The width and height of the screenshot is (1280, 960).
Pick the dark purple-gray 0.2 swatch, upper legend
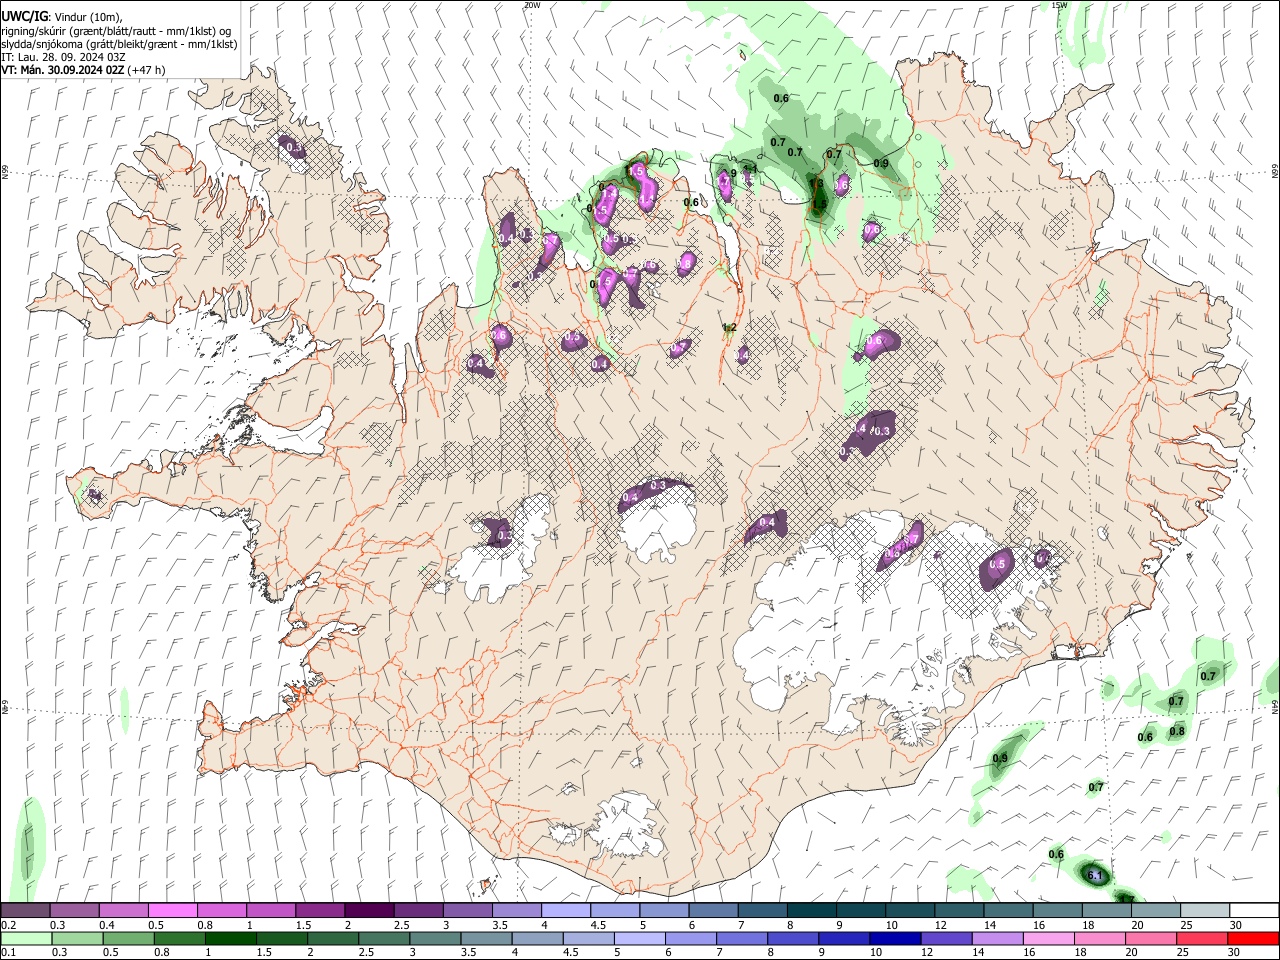[x=25, y=911]
